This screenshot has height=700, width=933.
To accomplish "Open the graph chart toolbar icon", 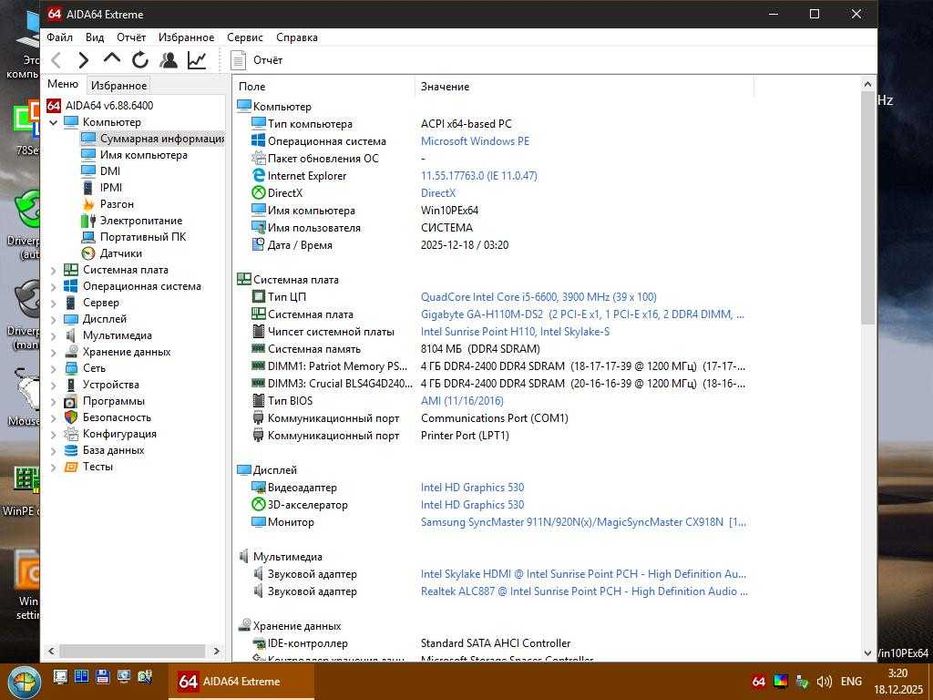I will (x=197, y=60).
